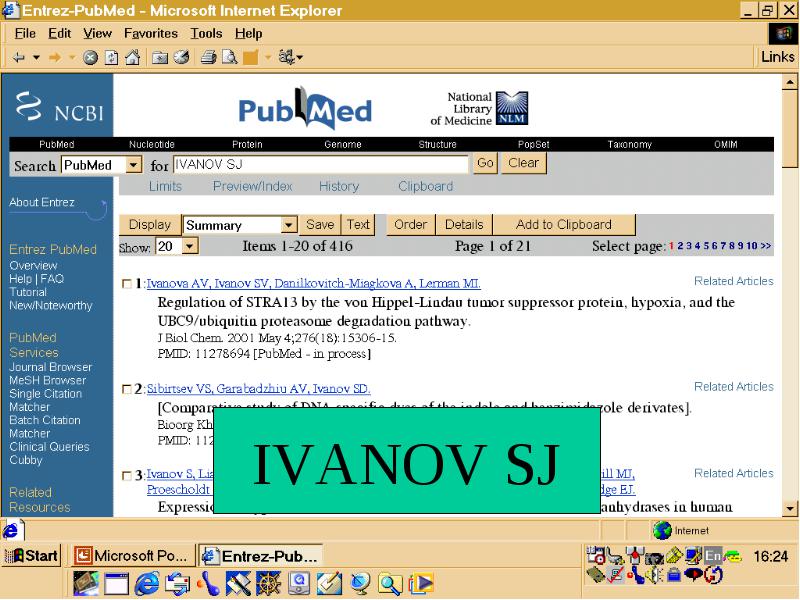Viewport: 800px width, 600px height.
Task: Click the PubMed logo image
Action: pos(305,108)
